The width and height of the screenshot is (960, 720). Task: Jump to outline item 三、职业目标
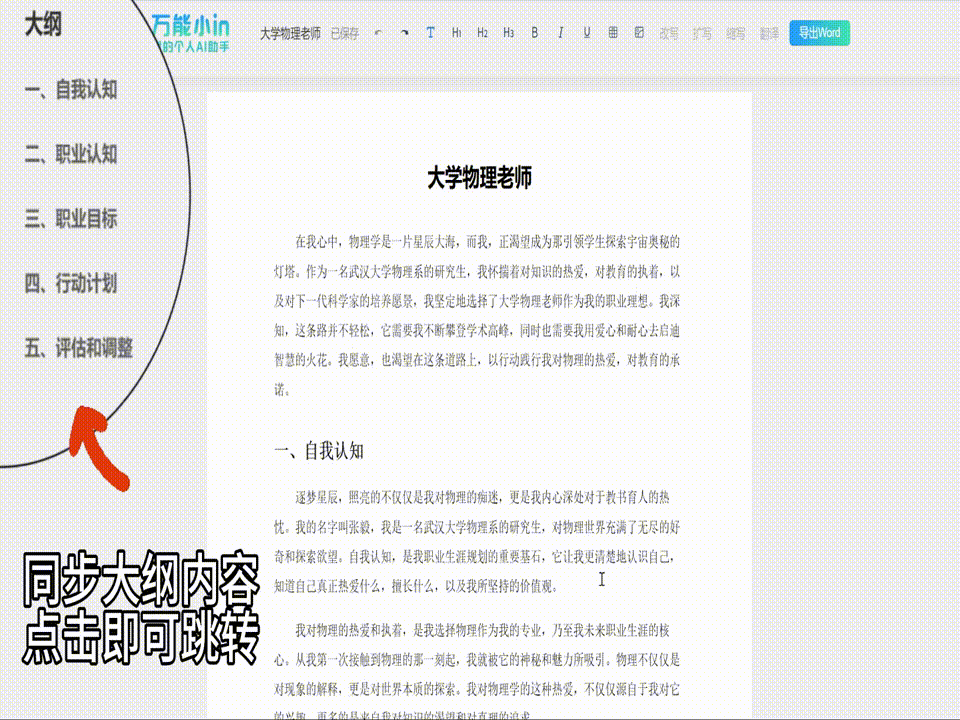click(x=71, y=219)
